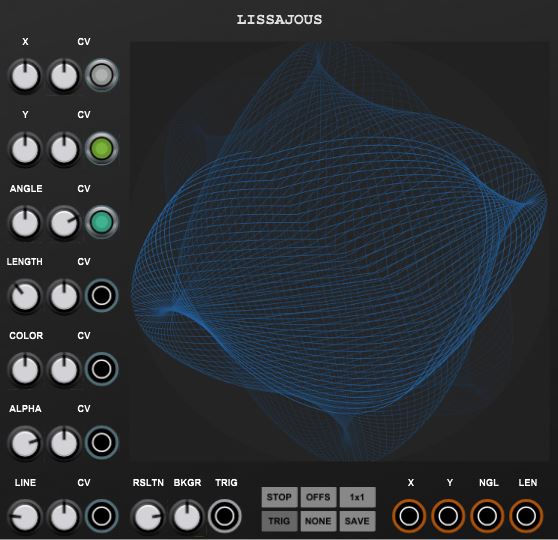Click the TRIG input jack
558x540 pixels.
tap(225, 516)
